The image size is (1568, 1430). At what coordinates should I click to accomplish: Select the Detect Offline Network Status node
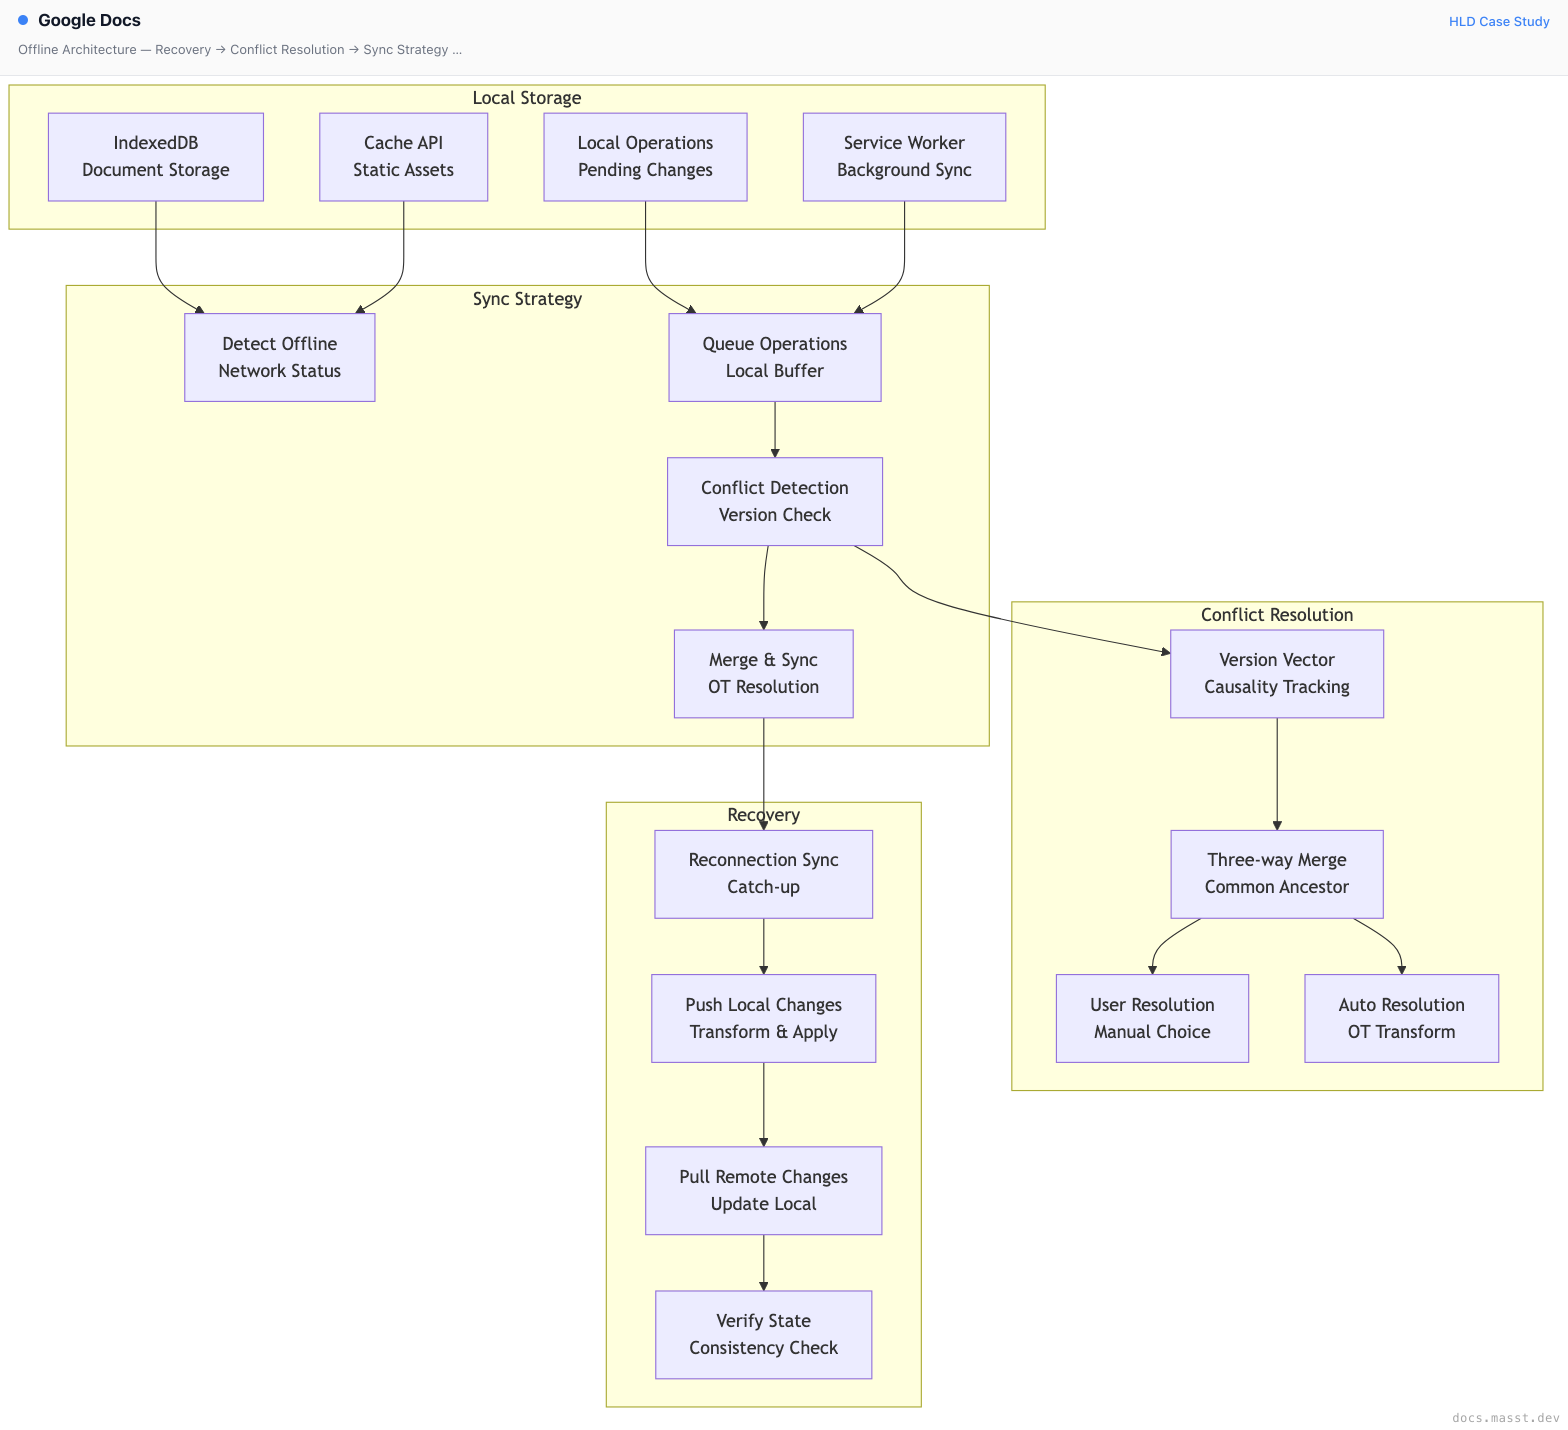coord(280,358)
